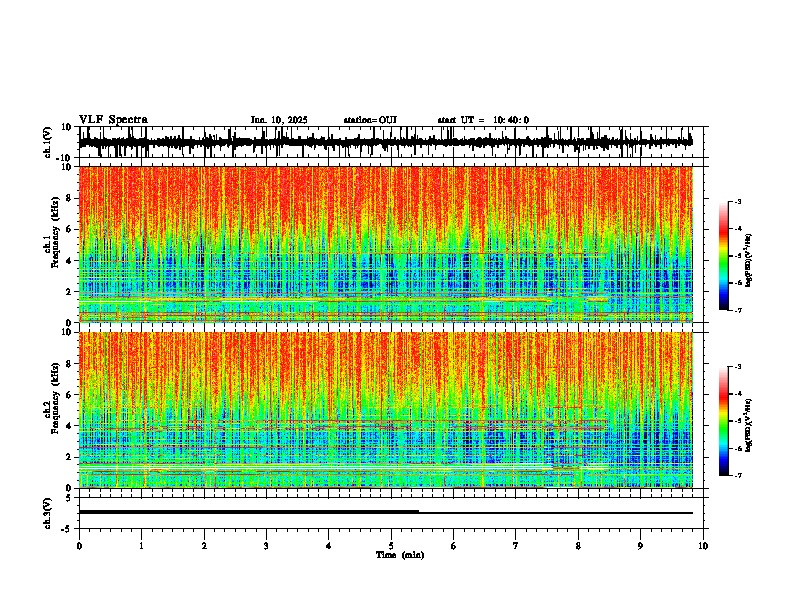Click the "-4" label on ch.2 colorbar
The width and height of the screenshot is (792, 612).
(738, 394)
